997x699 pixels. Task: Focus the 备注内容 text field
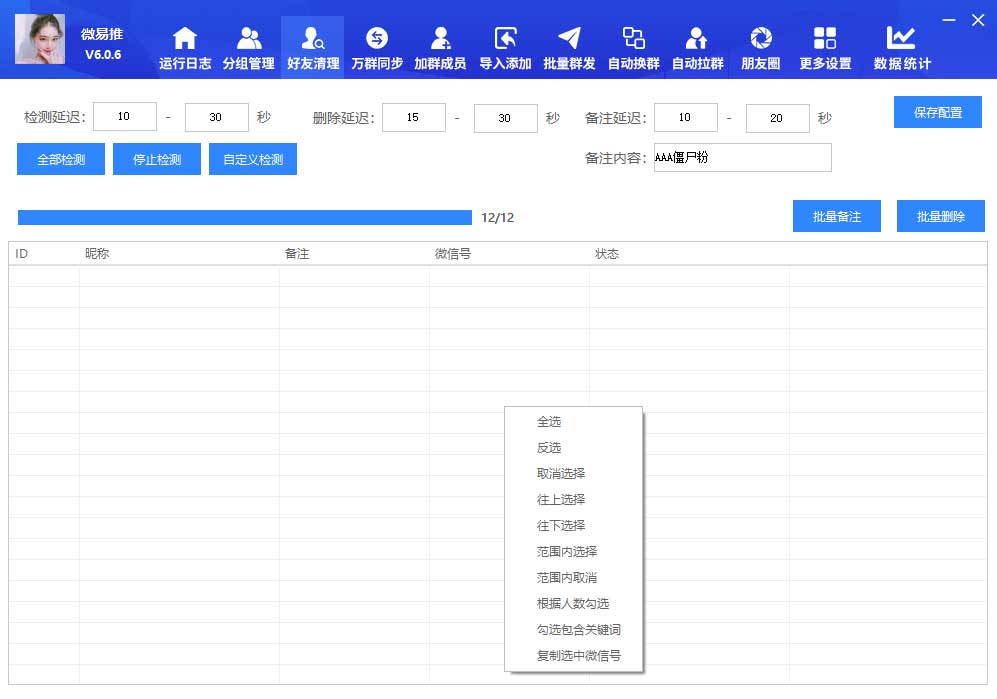tap(742, 158)
